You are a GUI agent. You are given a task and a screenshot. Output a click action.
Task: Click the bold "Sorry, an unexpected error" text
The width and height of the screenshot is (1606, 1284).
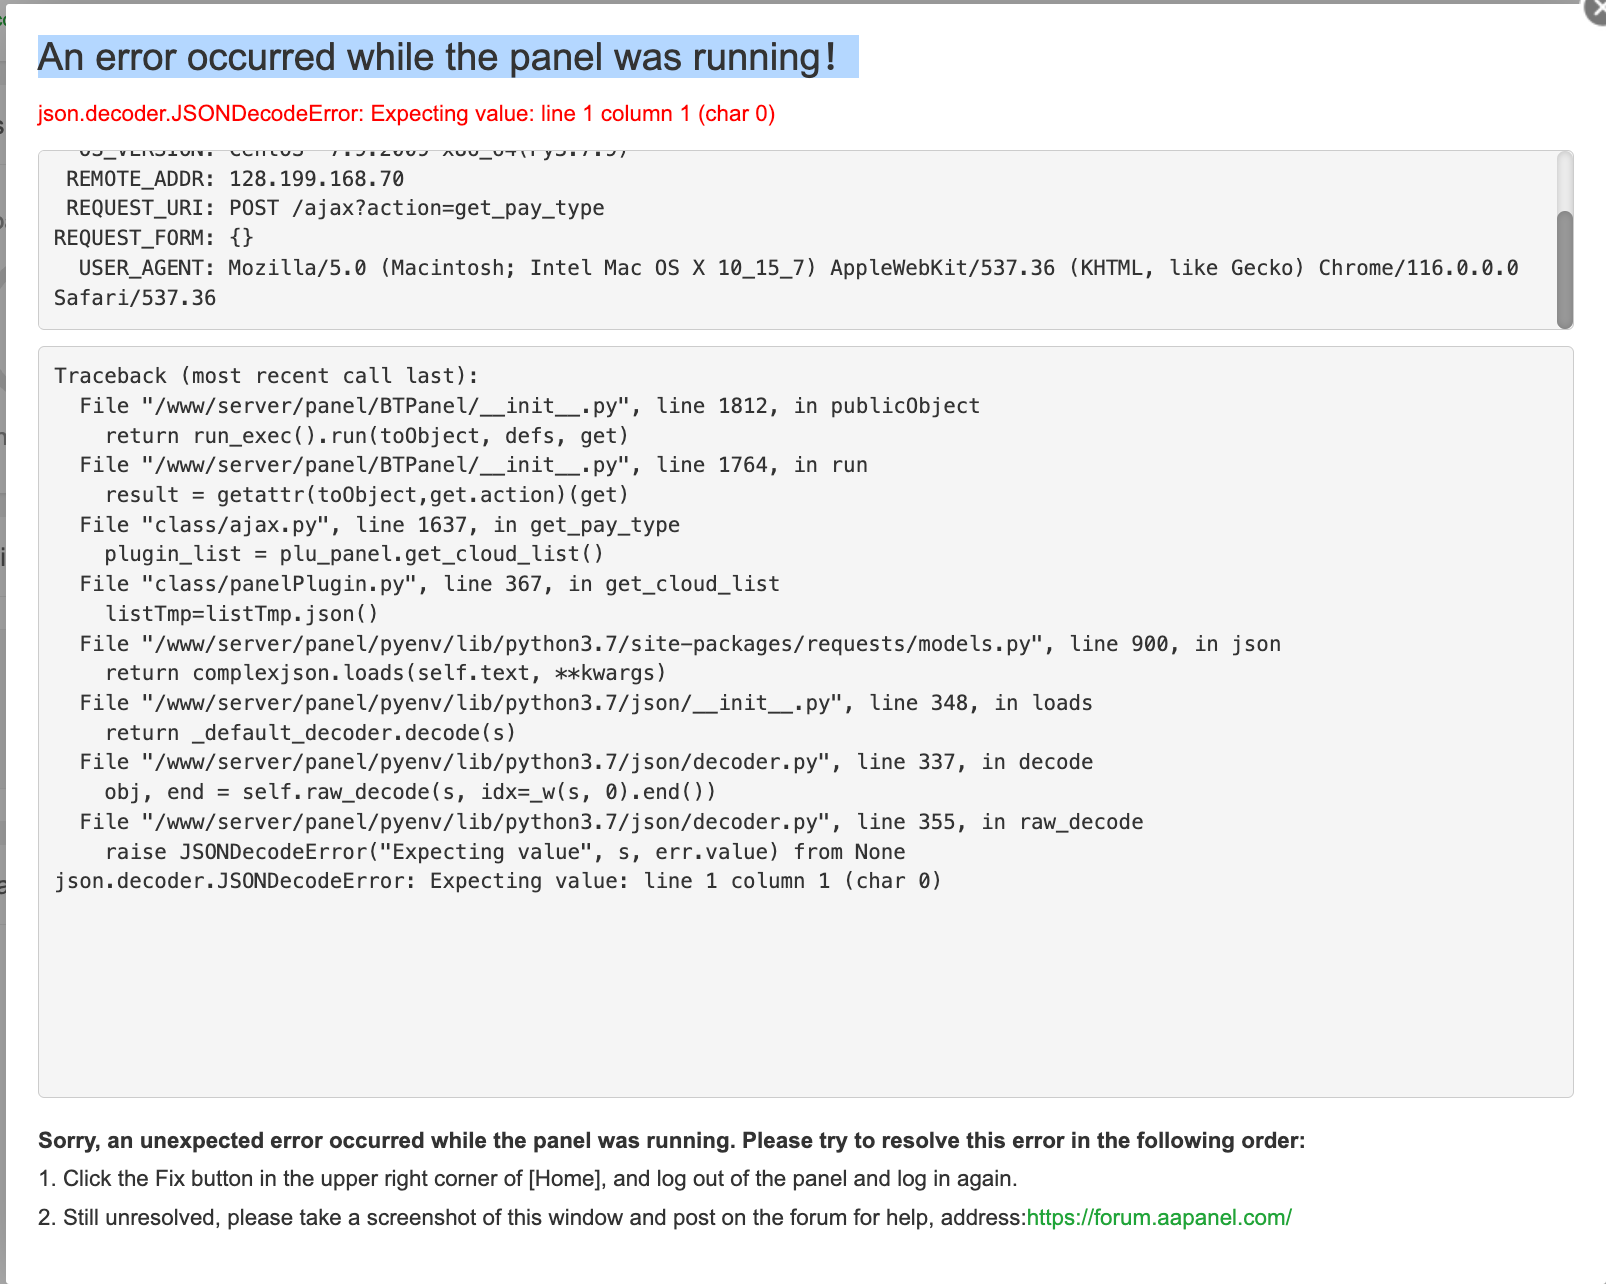pyautogui.click(x=671, y=1141)
